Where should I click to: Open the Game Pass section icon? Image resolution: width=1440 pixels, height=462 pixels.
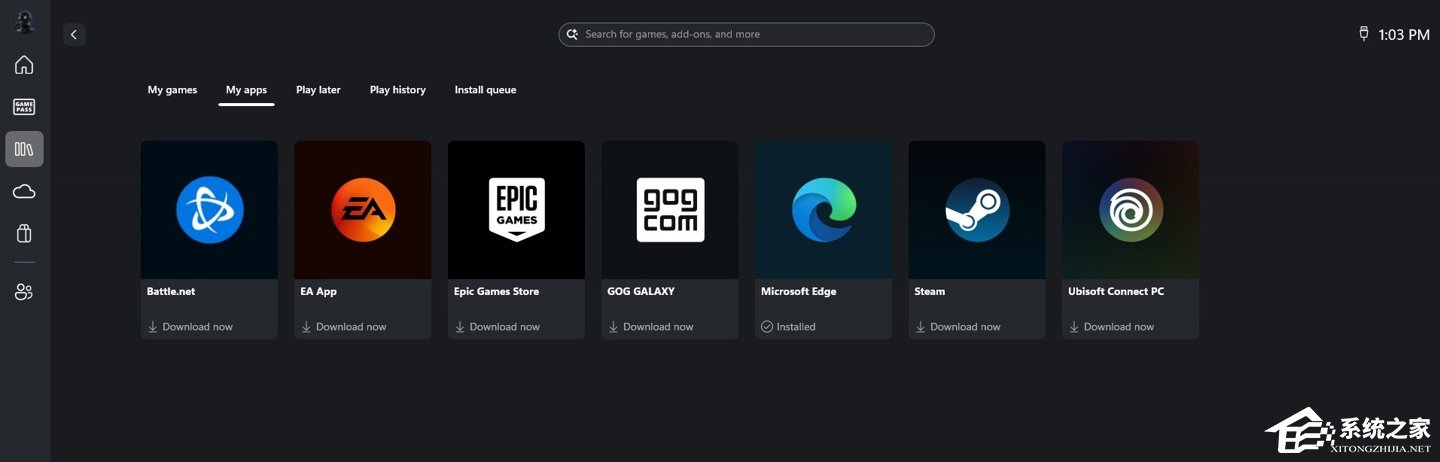click(24, 107)
